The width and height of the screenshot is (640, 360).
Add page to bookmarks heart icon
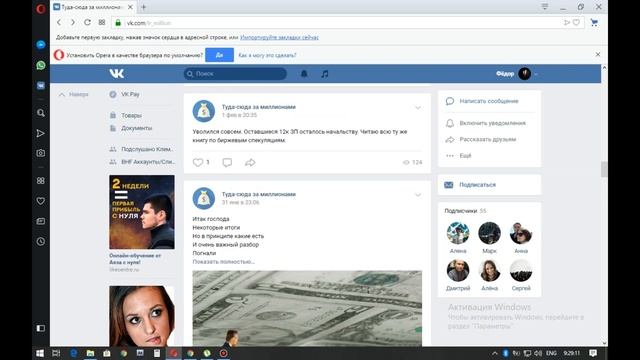tap(576, 22)
